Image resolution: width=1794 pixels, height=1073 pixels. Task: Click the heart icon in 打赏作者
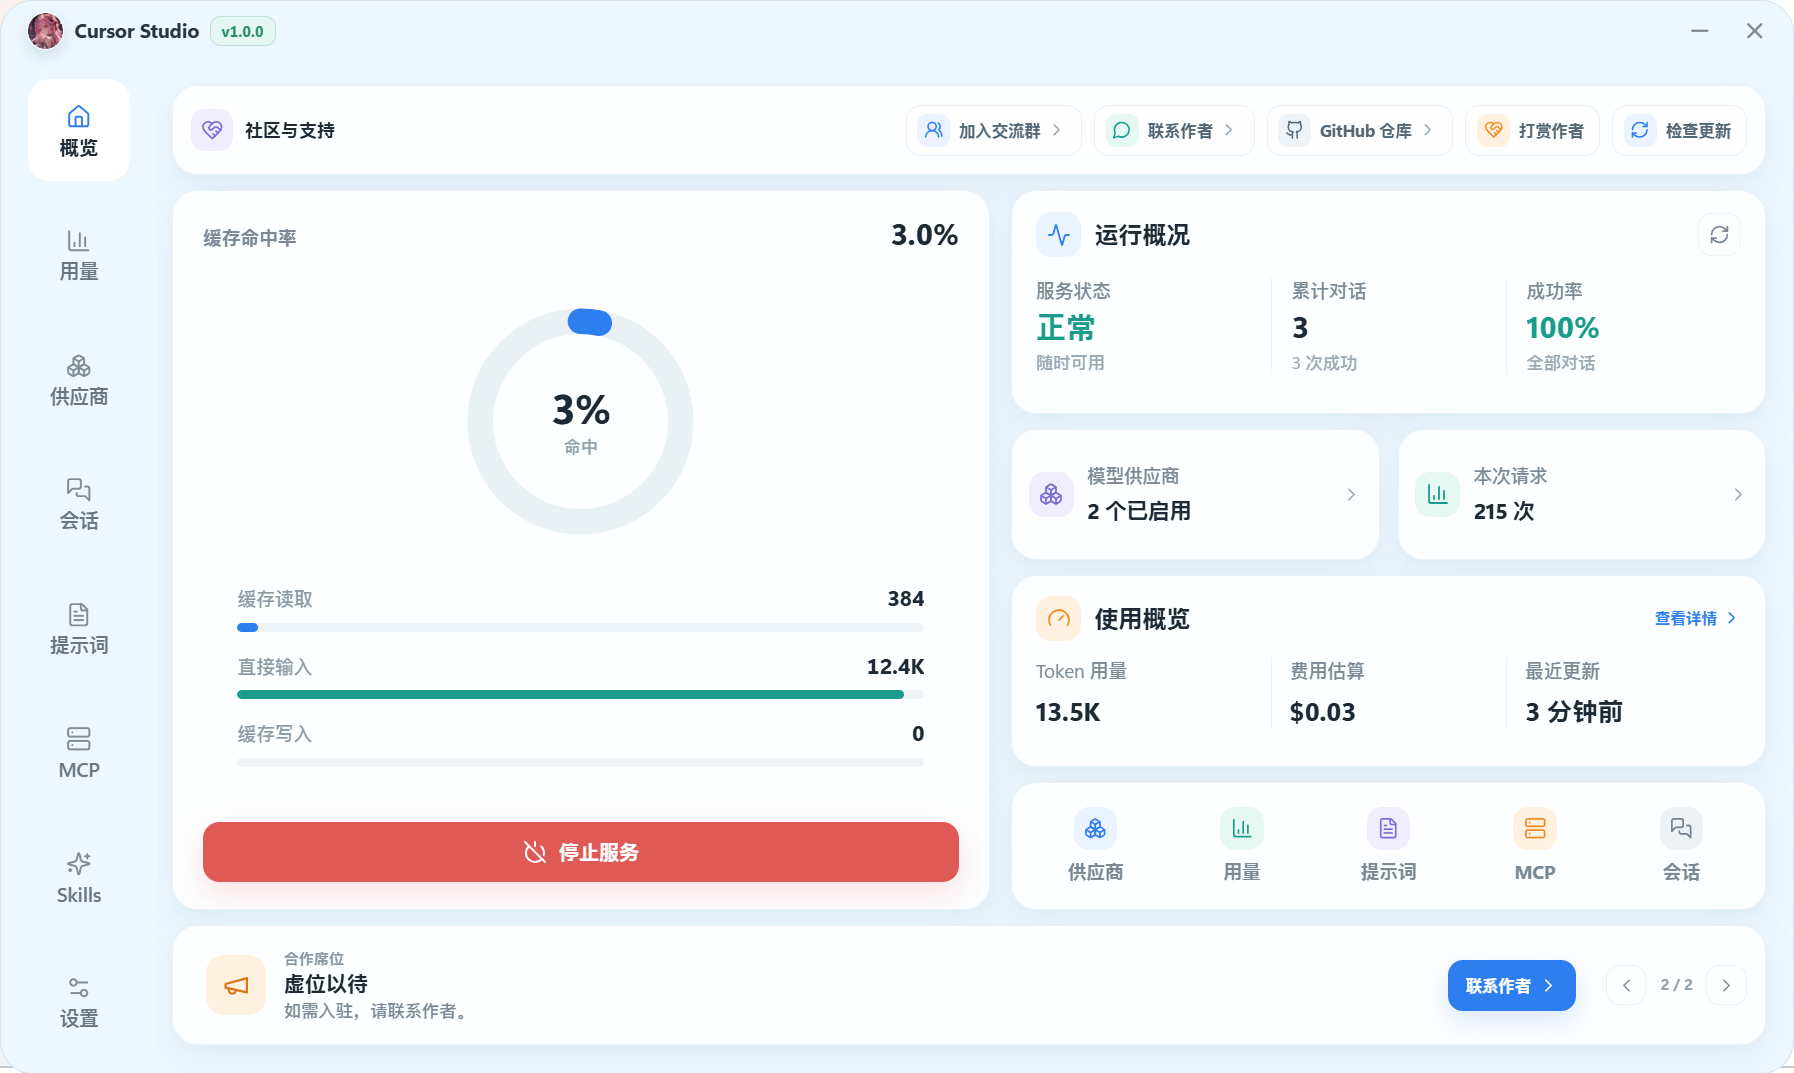click(1494, 130)
